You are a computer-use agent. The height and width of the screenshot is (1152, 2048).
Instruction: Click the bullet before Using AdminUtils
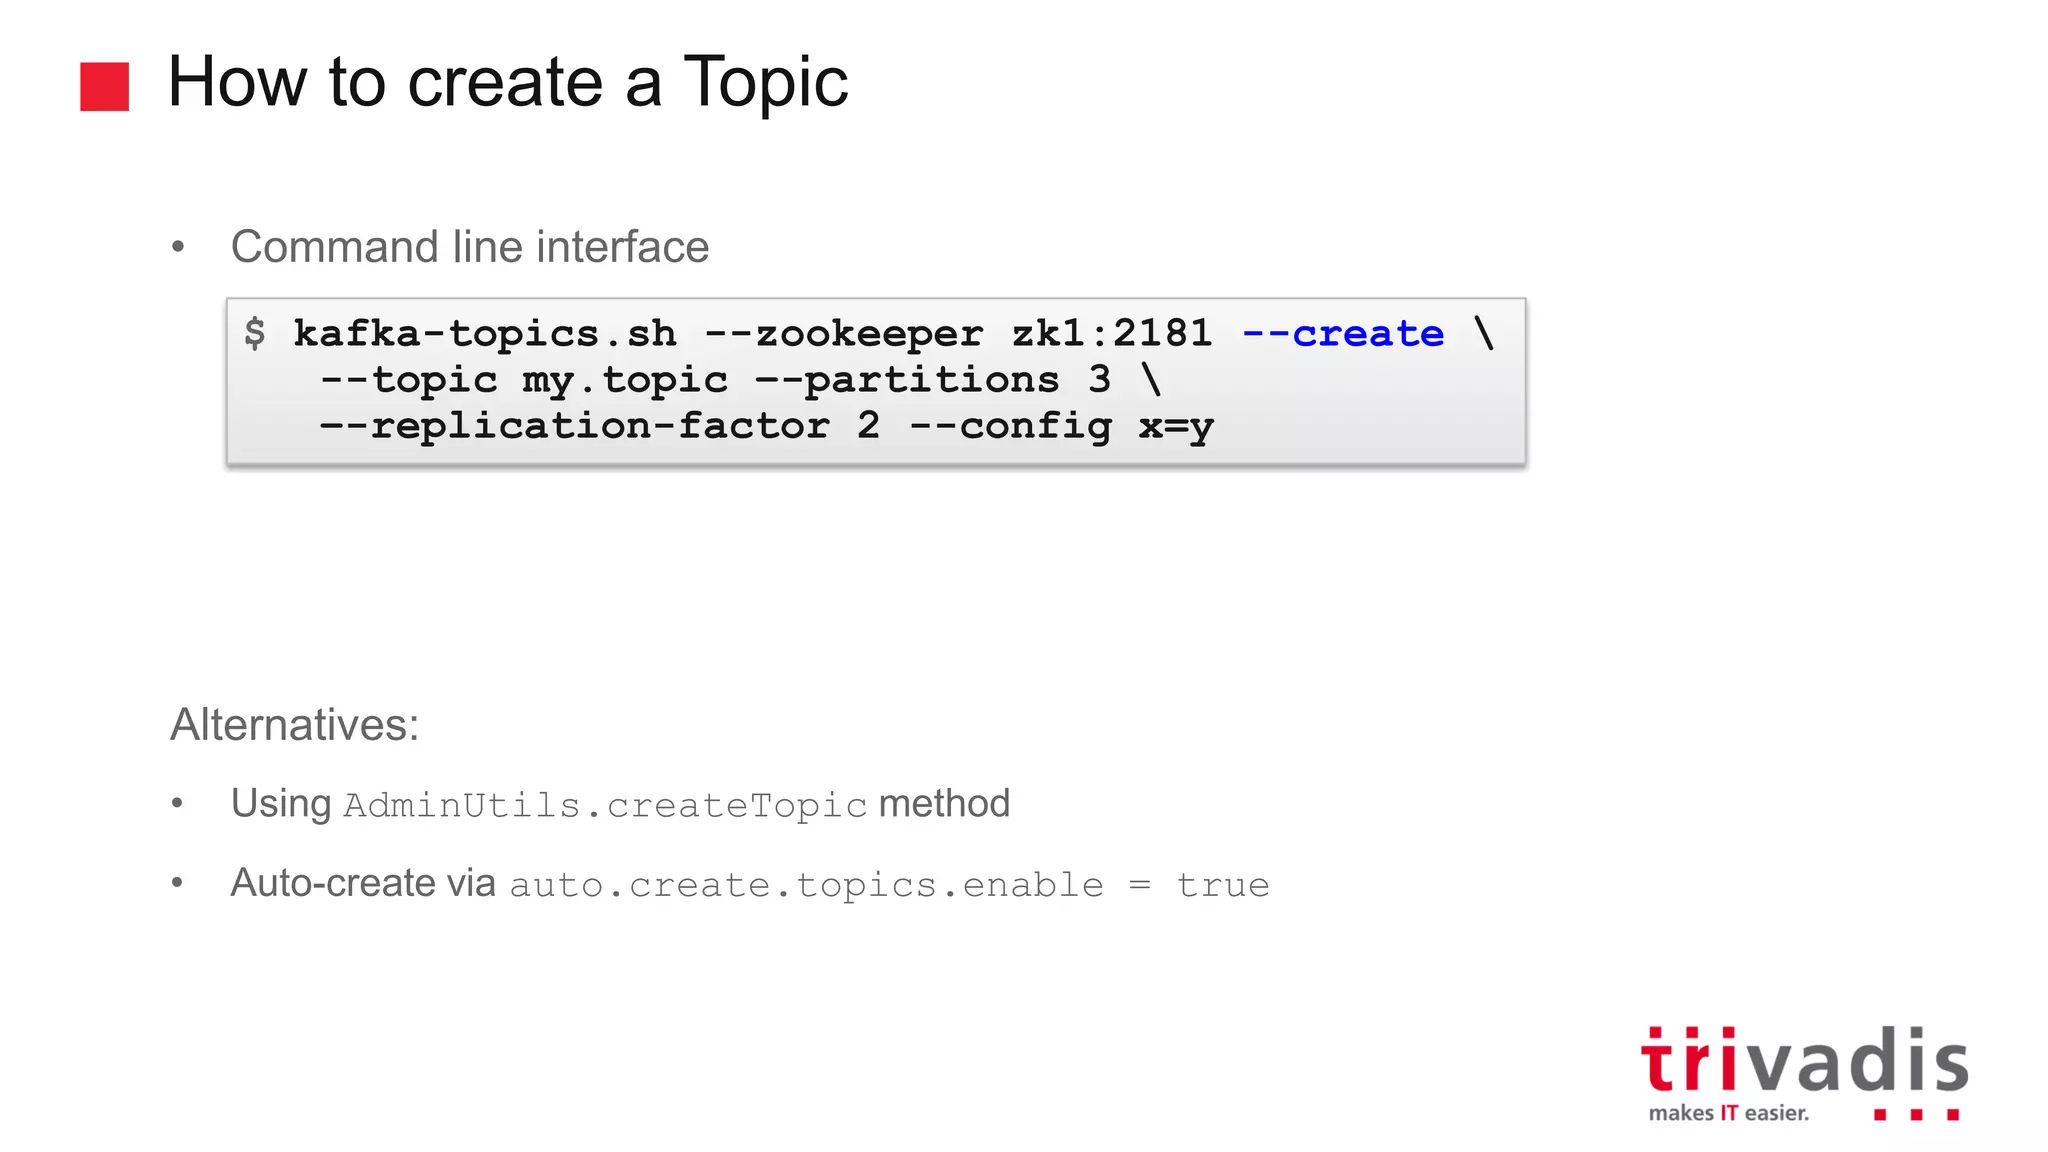[178, 803]
